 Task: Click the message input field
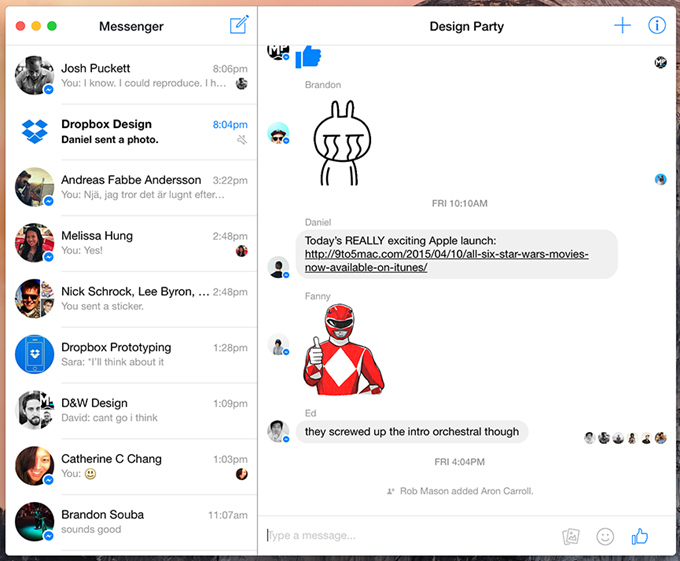pos(408,536)
